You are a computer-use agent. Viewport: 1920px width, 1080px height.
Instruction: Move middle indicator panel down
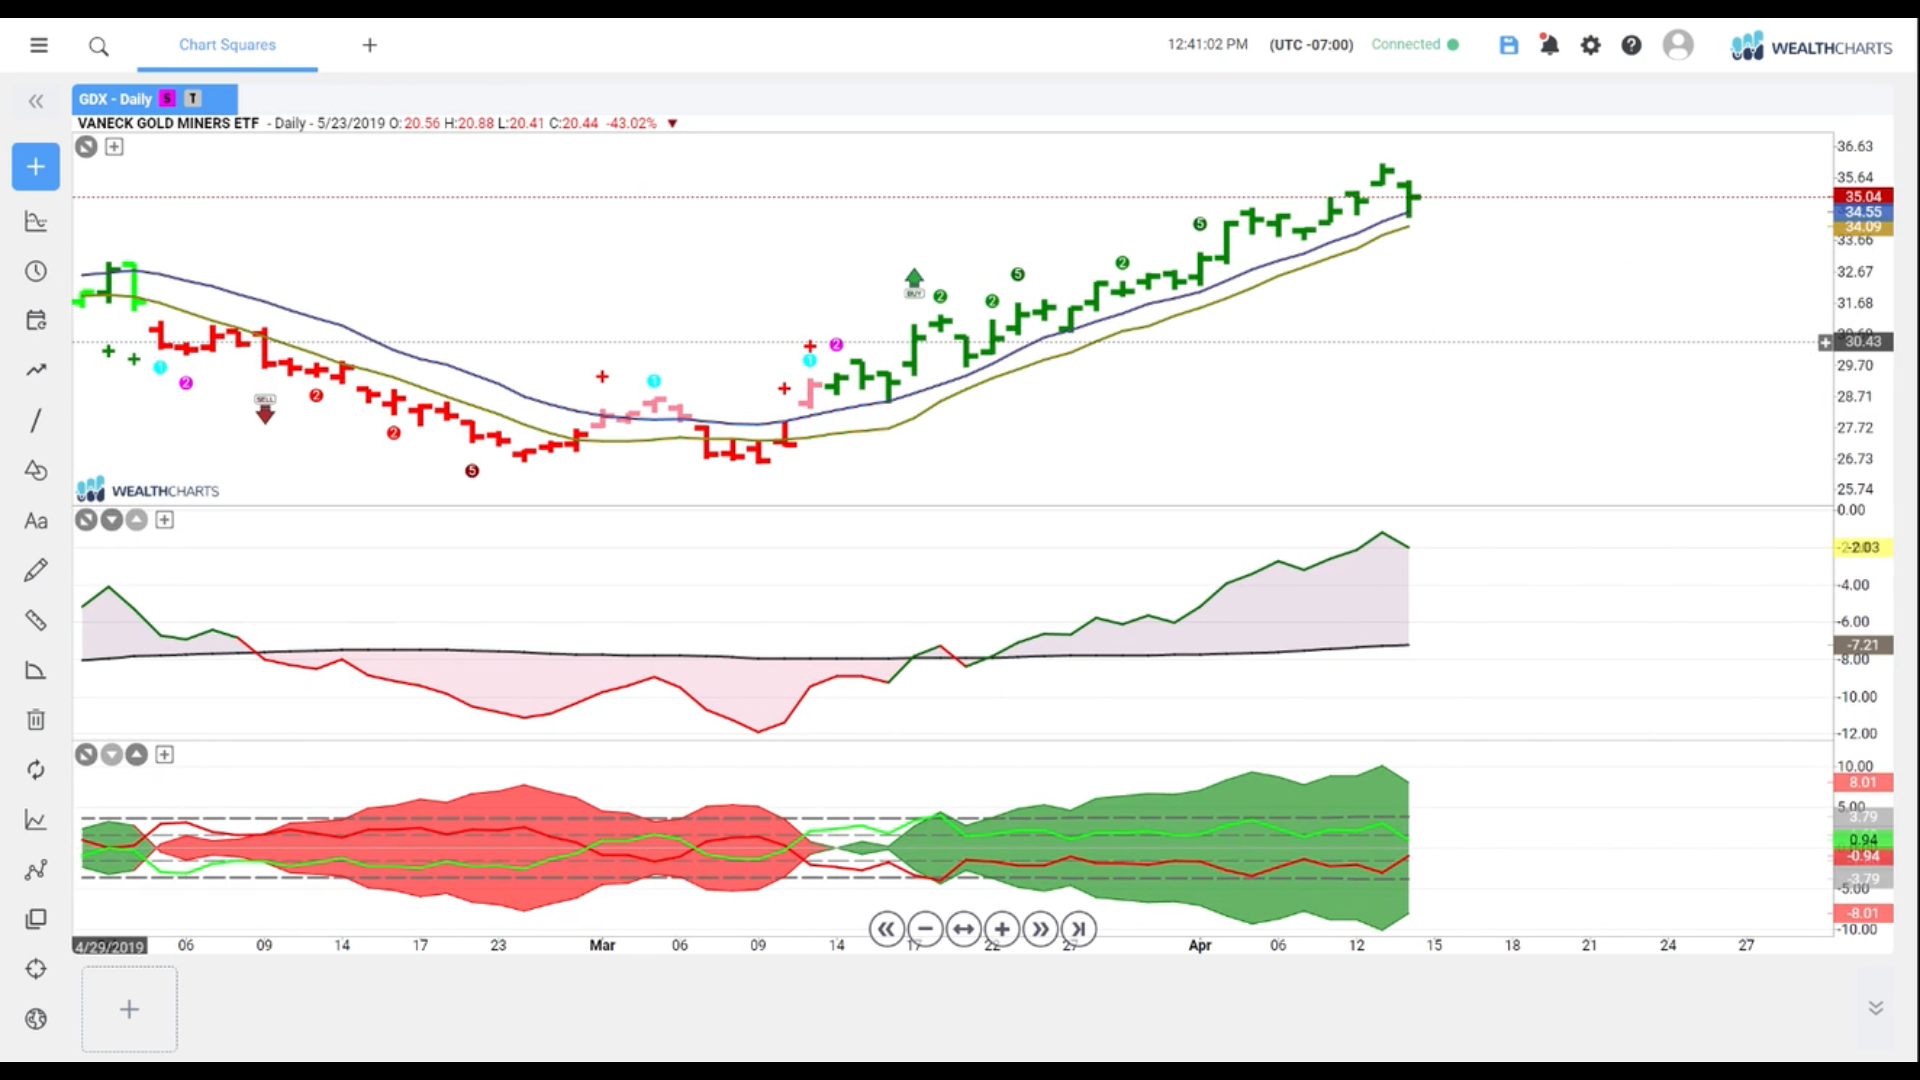pos(112,520)
